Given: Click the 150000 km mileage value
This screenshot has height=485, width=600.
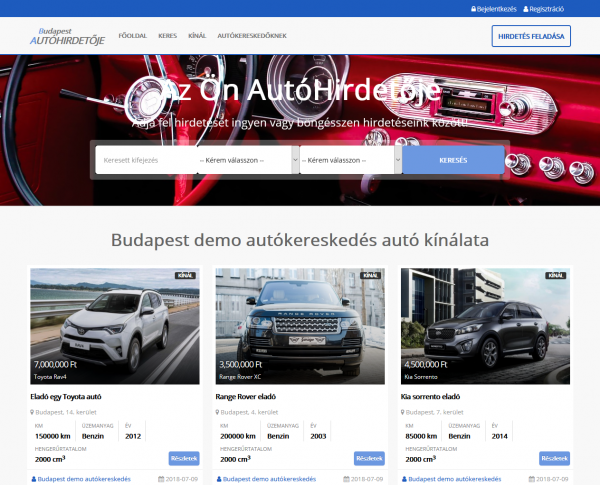Looking at the screenshot, I should click(53, 436).
